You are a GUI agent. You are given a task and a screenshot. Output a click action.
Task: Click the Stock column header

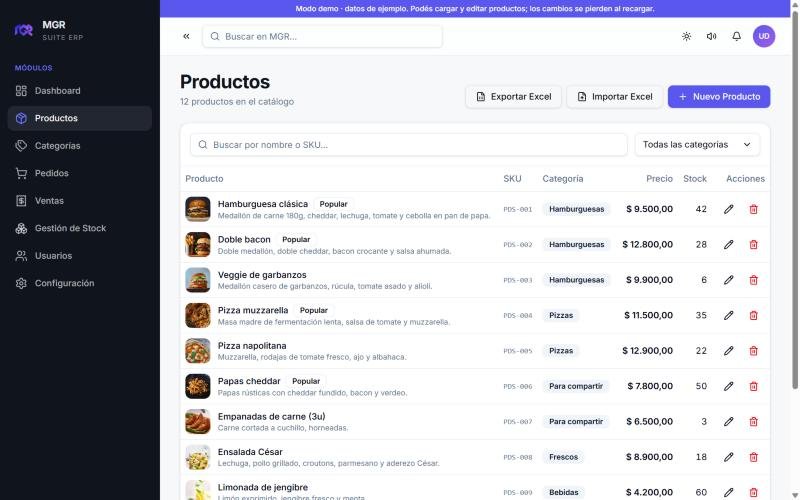pyautogui.click(x=695, y=179)
